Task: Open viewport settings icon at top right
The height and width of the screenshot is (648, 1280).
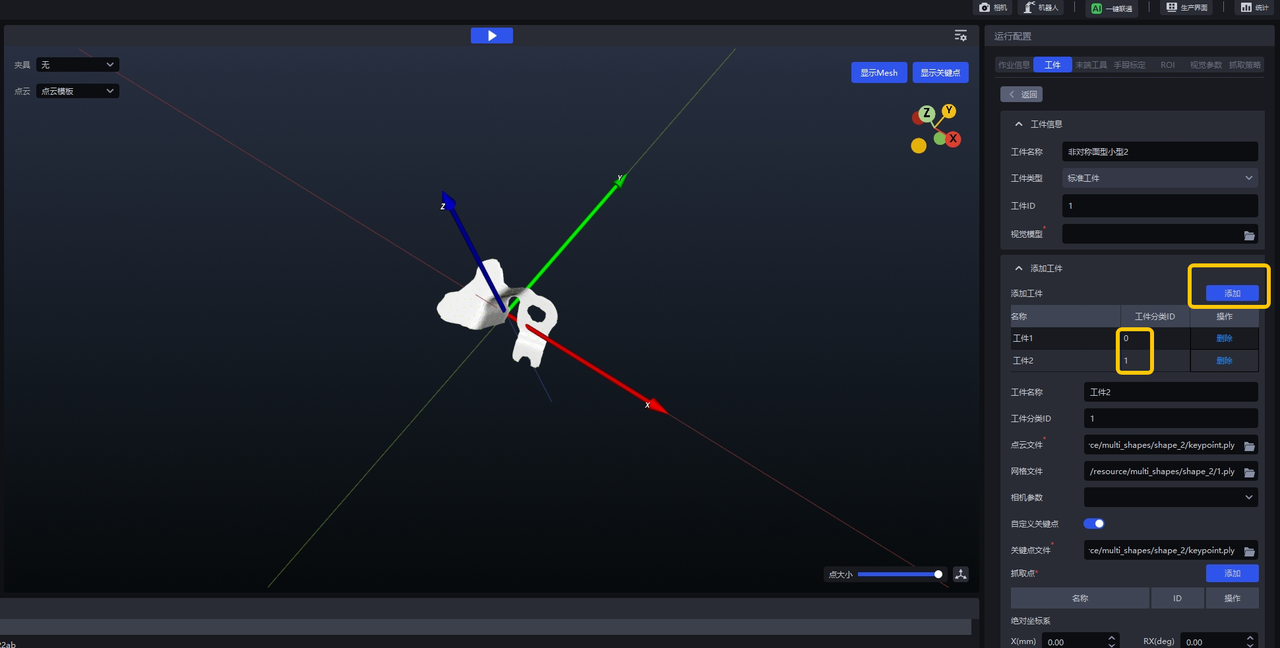Action: (x=960, y=35)
